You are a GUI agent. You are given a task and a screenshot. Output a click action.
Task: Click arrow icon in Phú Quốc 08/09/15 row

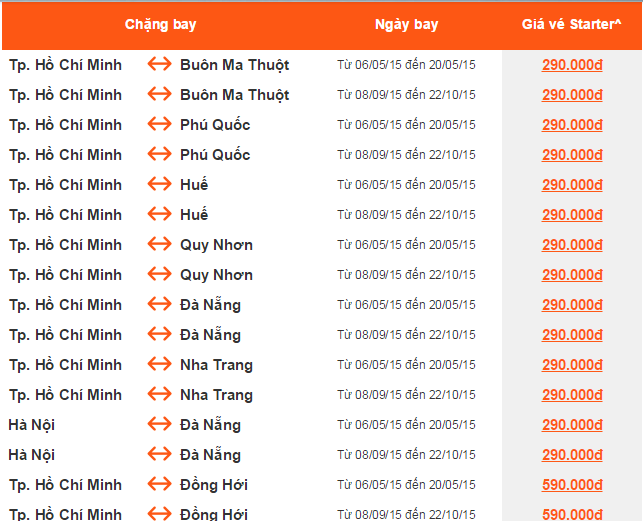(x=160, y=155)
